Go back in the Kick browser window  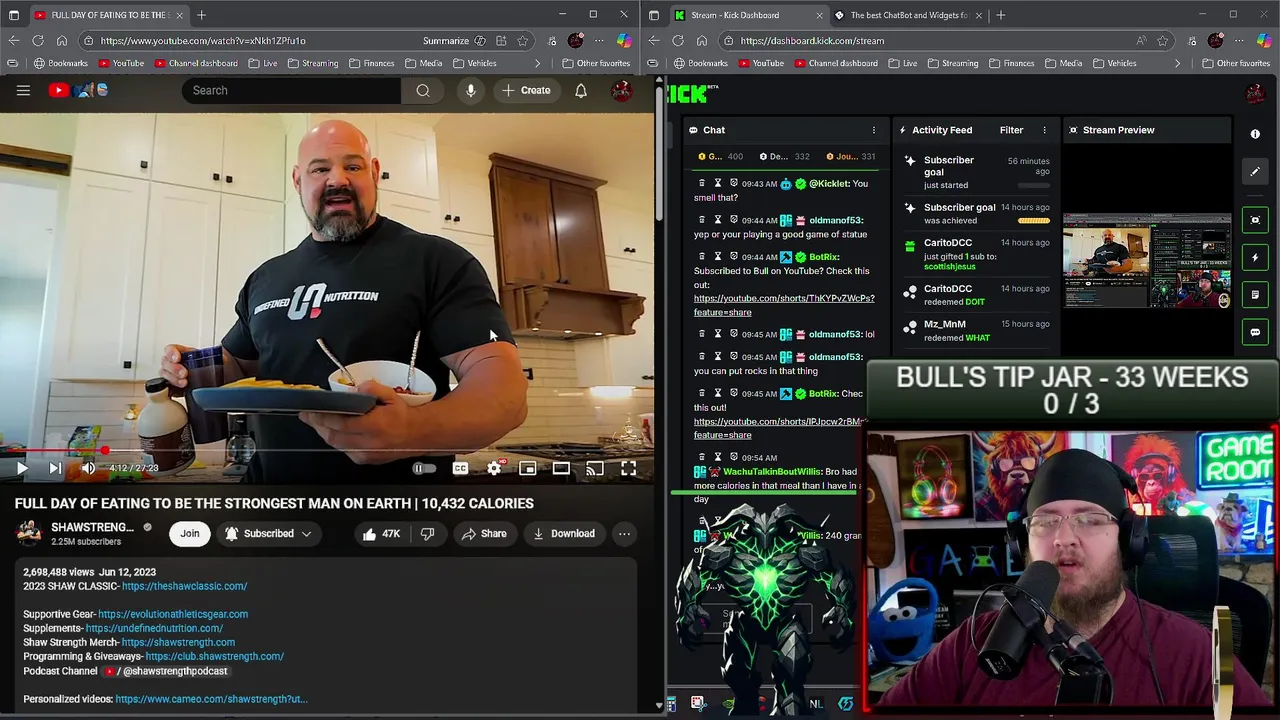point(654,41)
